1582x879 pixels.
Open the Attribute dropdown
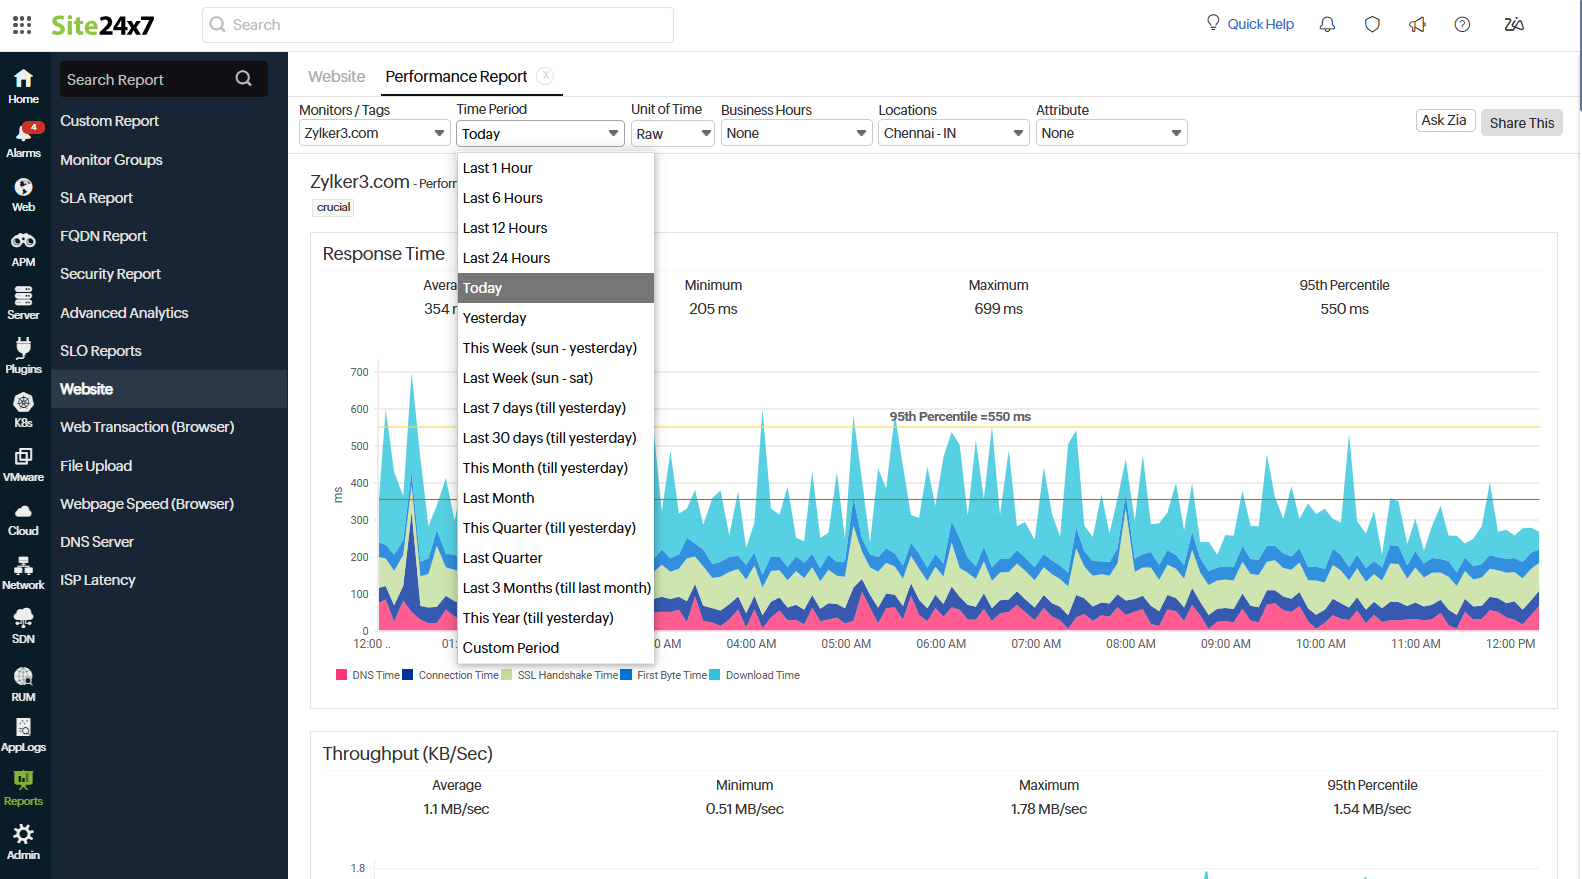pyautogui.click(x=1112, y=133)
